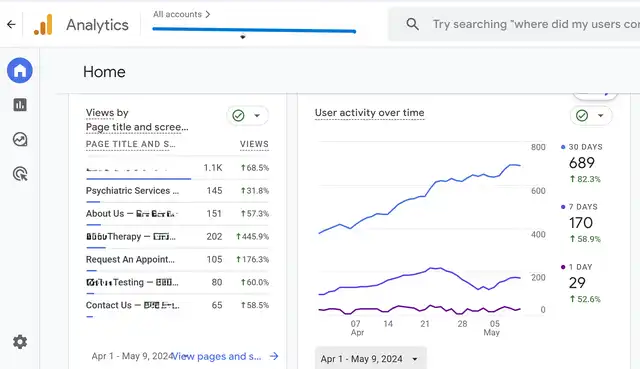The width and height of the screenshot is (640, 369).
Task: Toggle green checkmark on User activity card
Action: 582,116
